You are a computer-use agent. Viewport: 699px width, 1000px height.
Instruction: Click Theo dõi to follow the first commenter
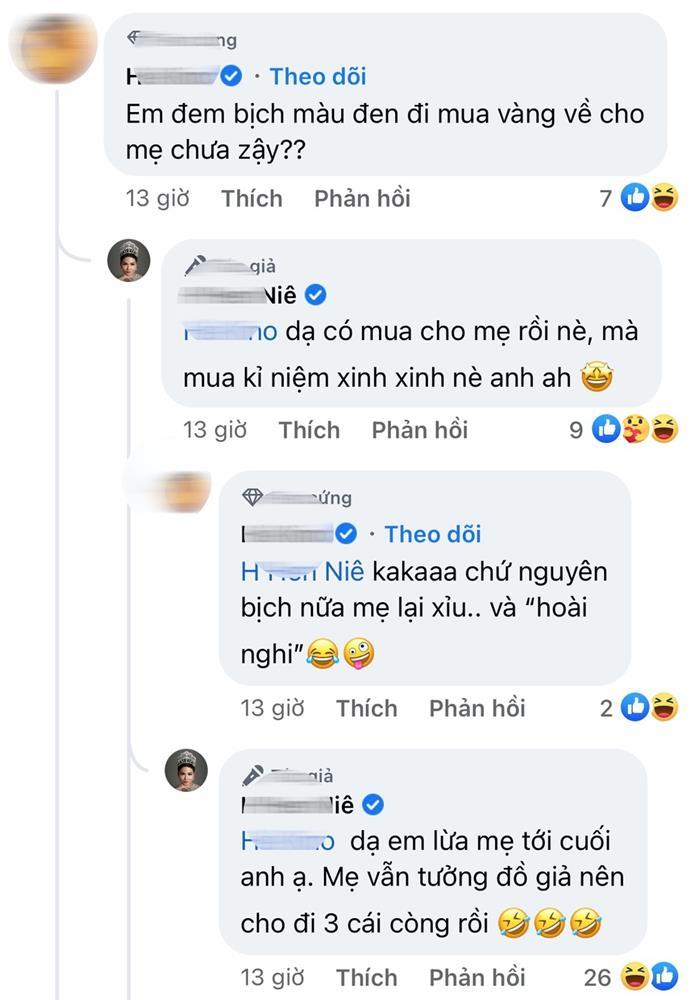point(318,75)
